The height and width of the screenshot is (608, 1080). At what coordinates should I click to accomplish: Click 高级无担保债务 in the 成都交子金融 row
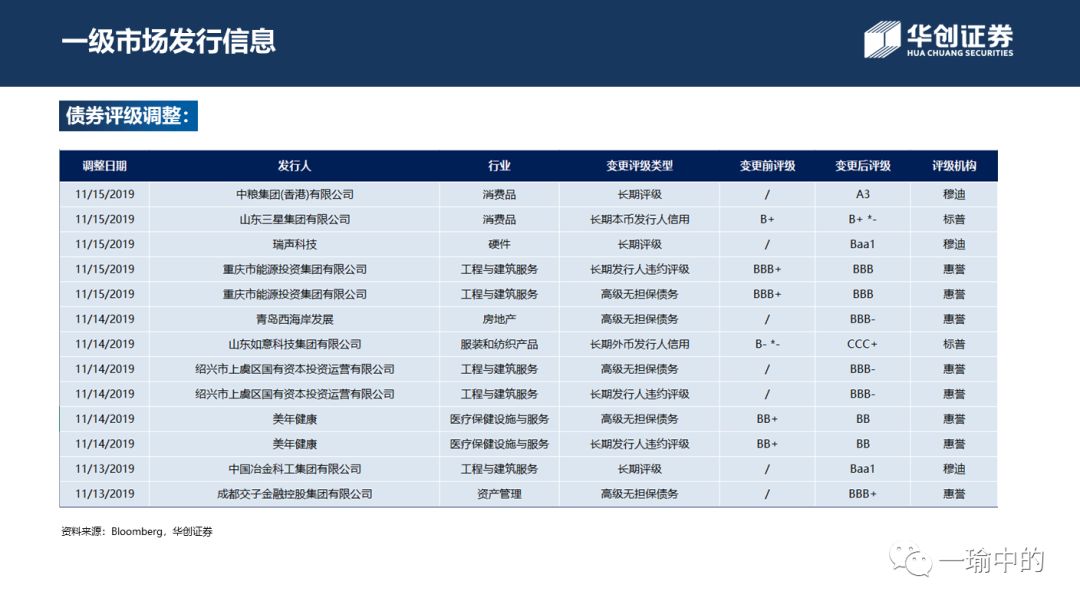tap(640, 494)
